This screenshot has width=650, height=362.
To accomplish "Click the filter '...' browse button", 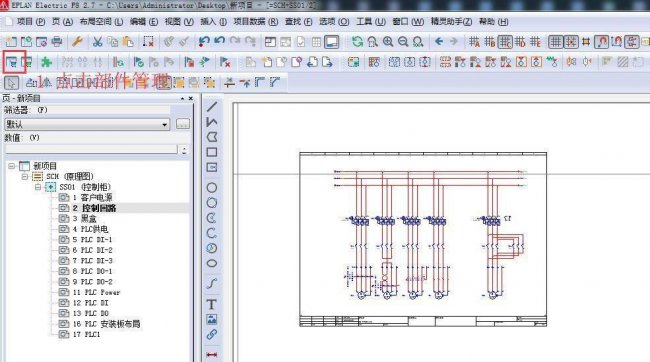I will [x=183, y=124].
